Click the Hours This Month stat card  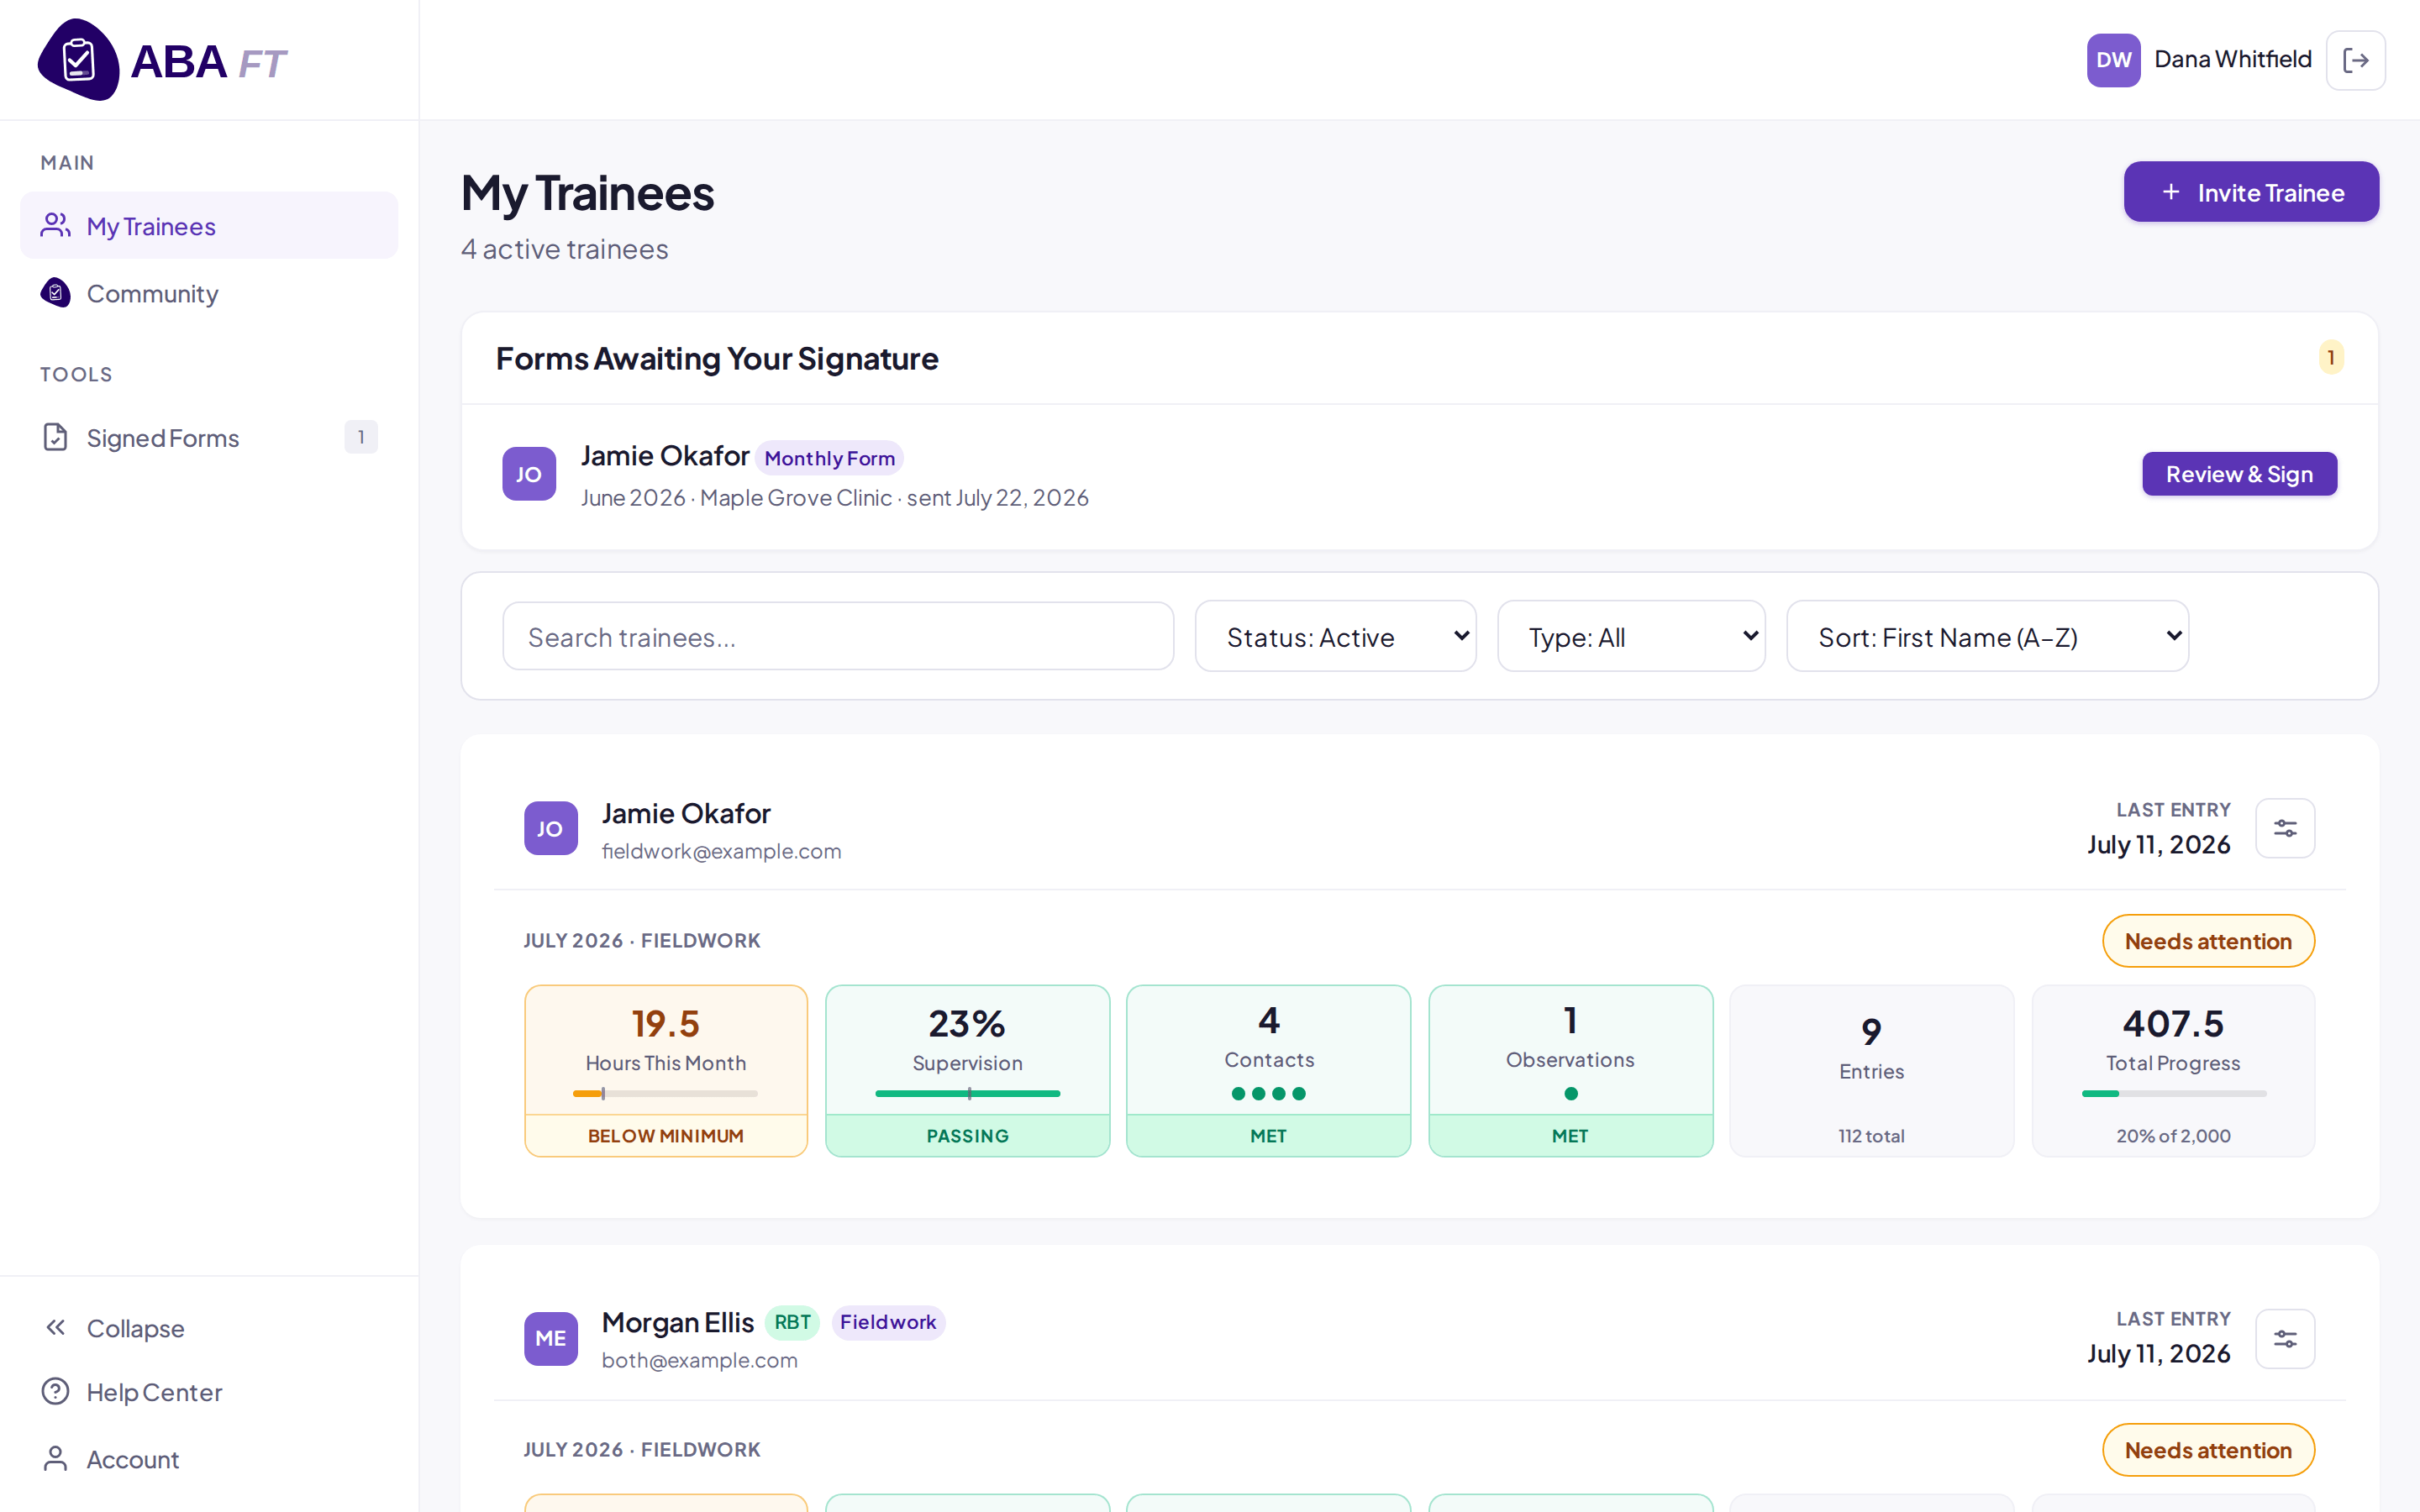(x=666, y=1071)
